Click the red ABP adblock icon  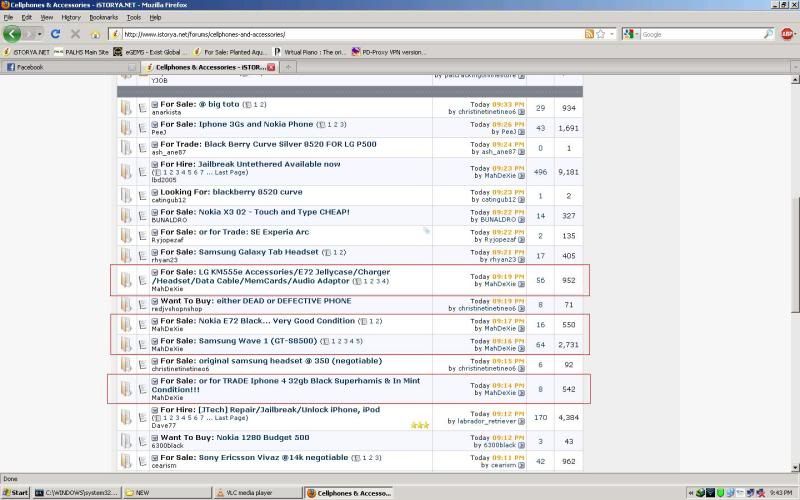[787, 34]
